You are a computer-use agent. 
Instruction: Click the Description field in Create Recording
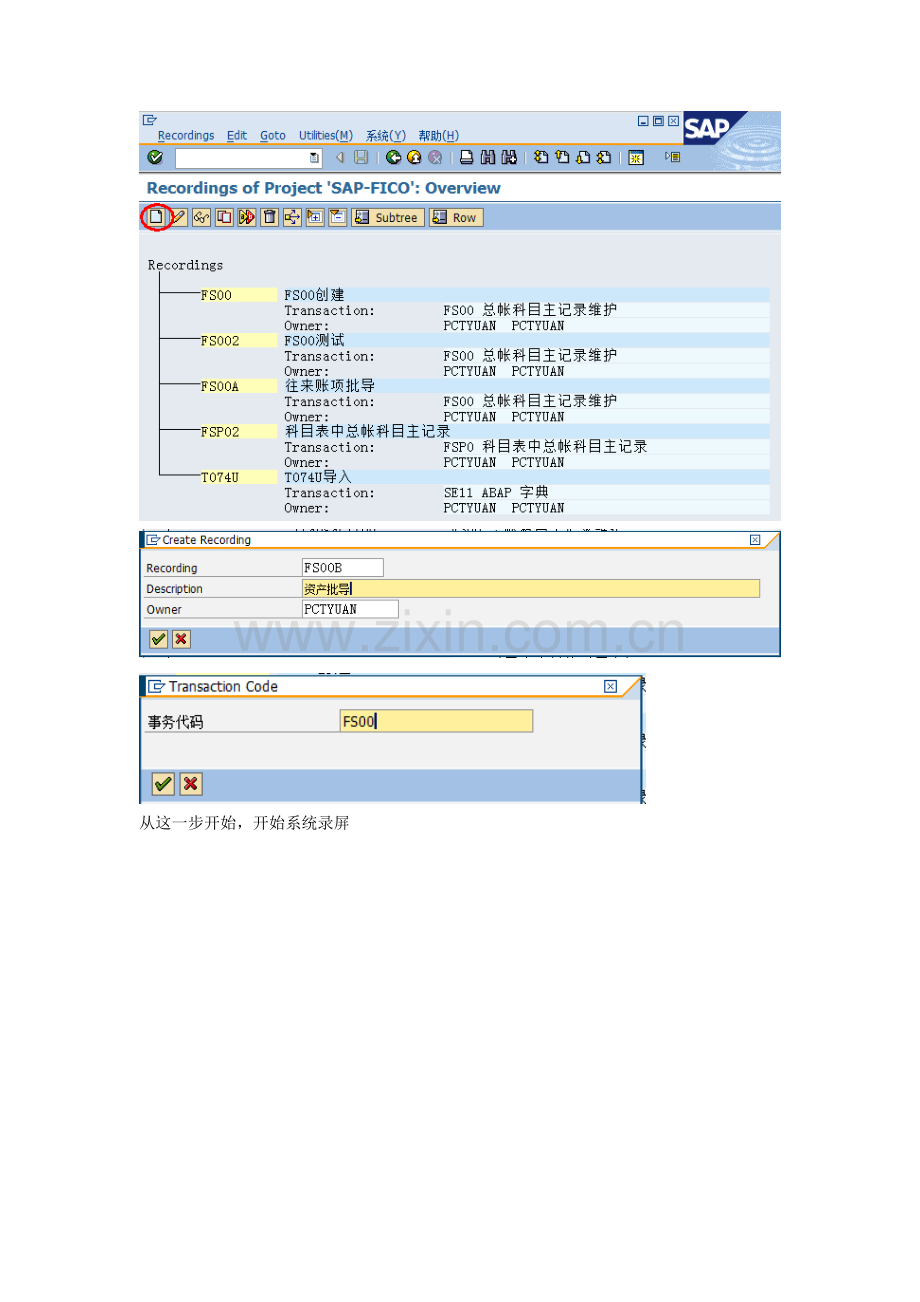[x=530, y=589]
